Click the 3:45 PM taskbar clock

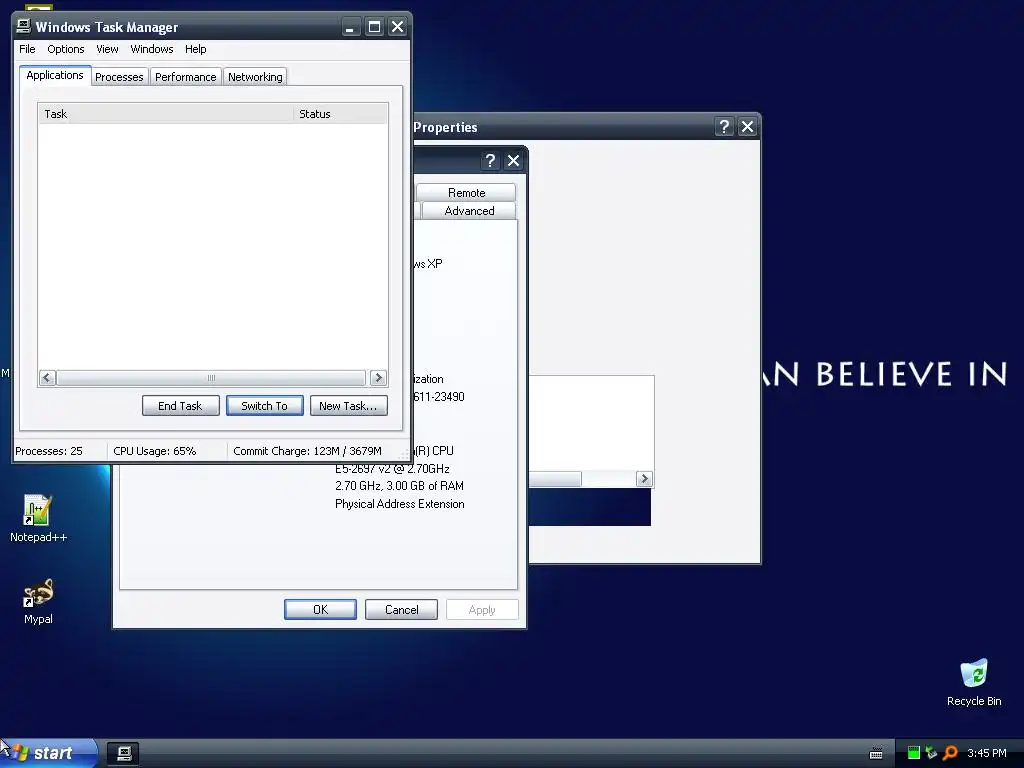(987, 753)
